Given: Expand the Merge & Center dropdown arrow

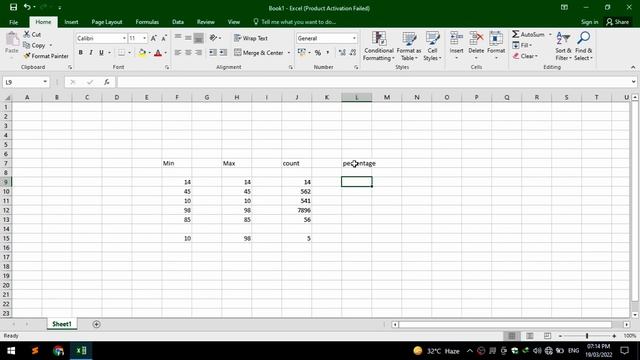Looking at the screenshot, I should pyautogui.click(x=289, y=53).
